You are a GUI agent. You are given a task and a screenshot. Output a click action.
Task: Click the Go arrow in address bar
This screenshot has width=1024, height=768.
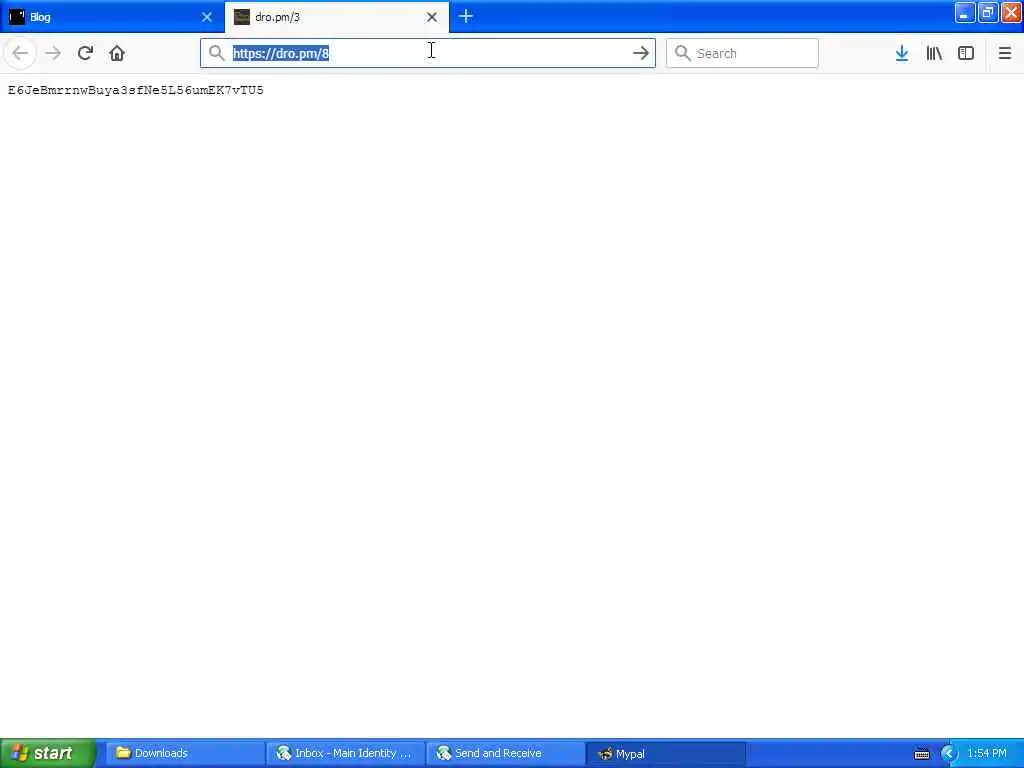(x=641, y=53)
